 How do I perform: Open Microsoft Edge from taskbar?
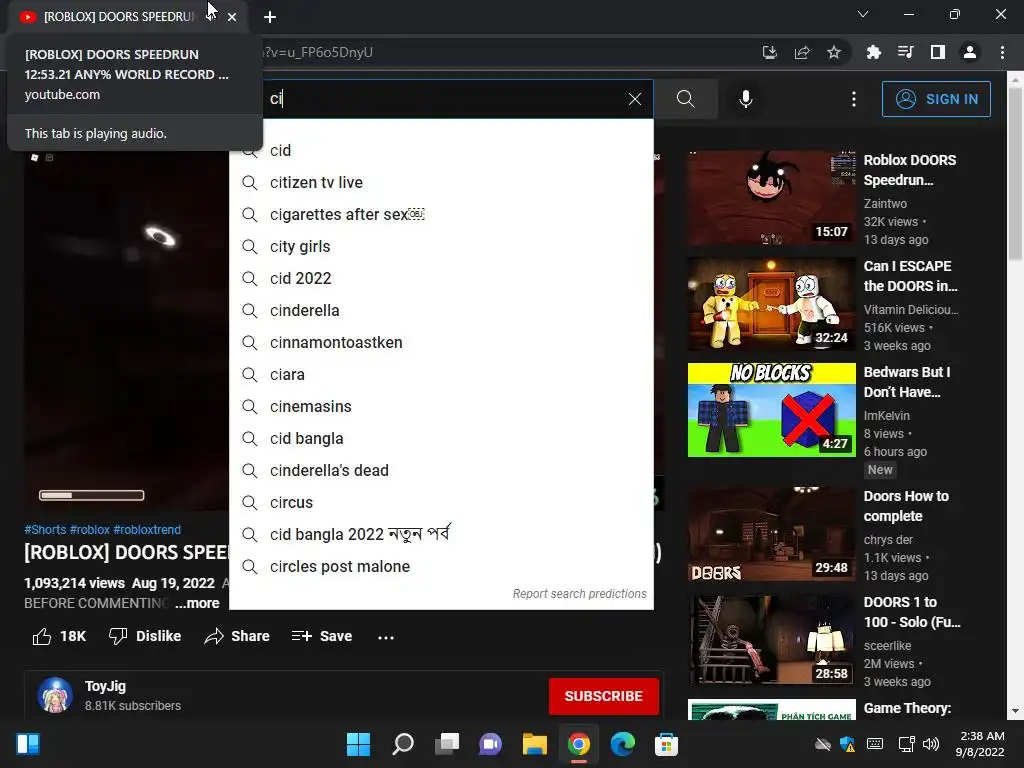[622, 744]
